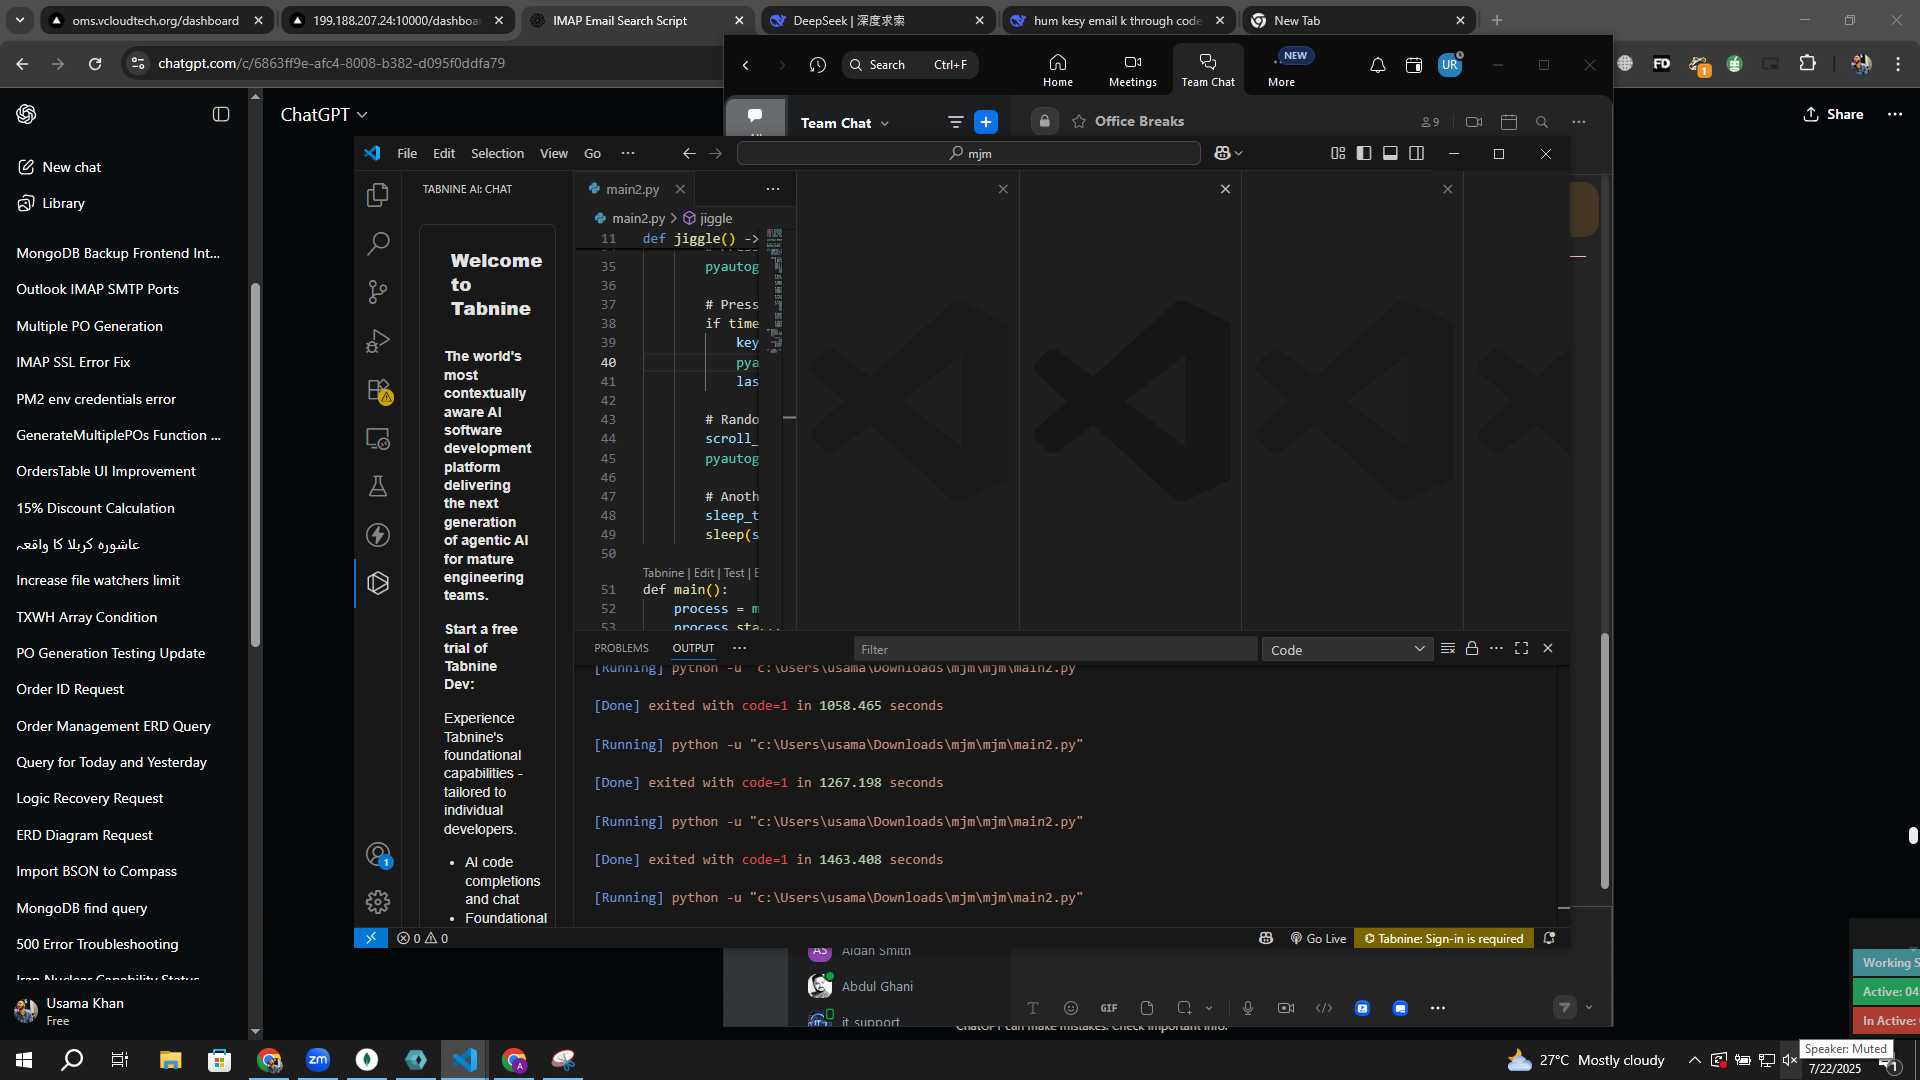The height and width of the screenshot is (1080, 1920).
Task: Open Source Control in the activity bar
Action: point(378,291)
